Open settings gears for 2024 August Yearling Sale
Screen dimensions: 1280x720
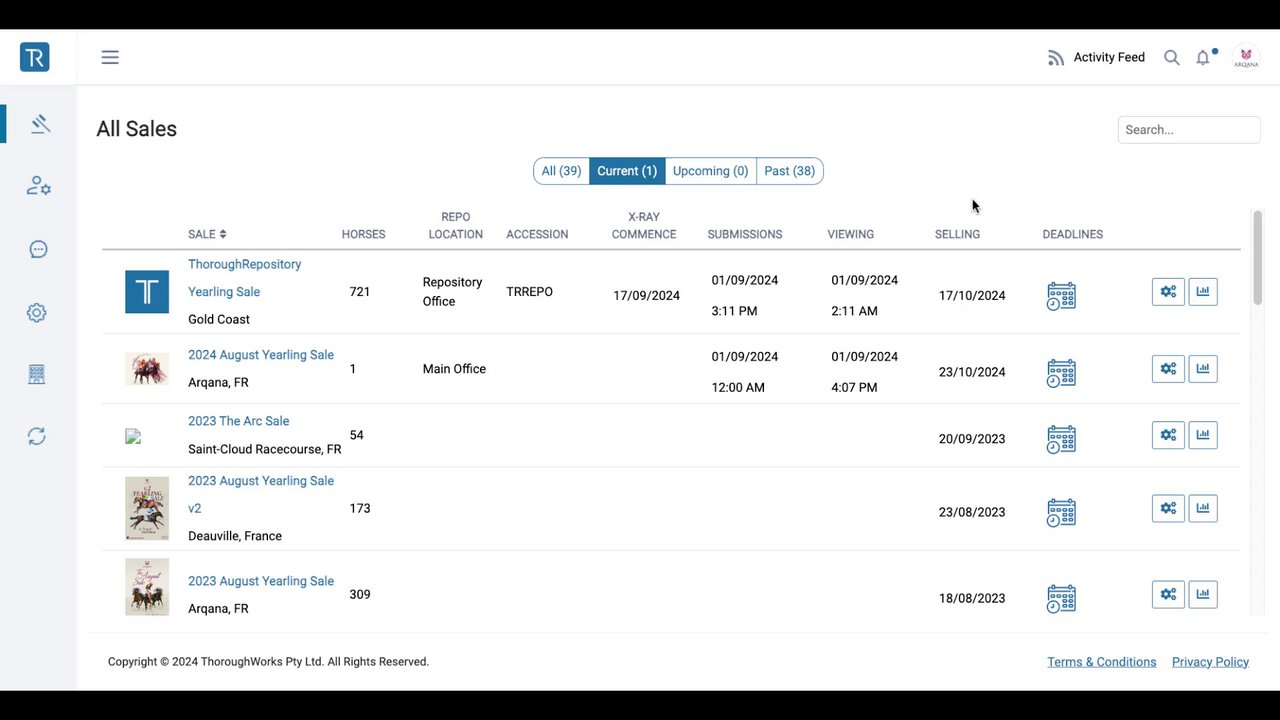[x=1168, y=369]
